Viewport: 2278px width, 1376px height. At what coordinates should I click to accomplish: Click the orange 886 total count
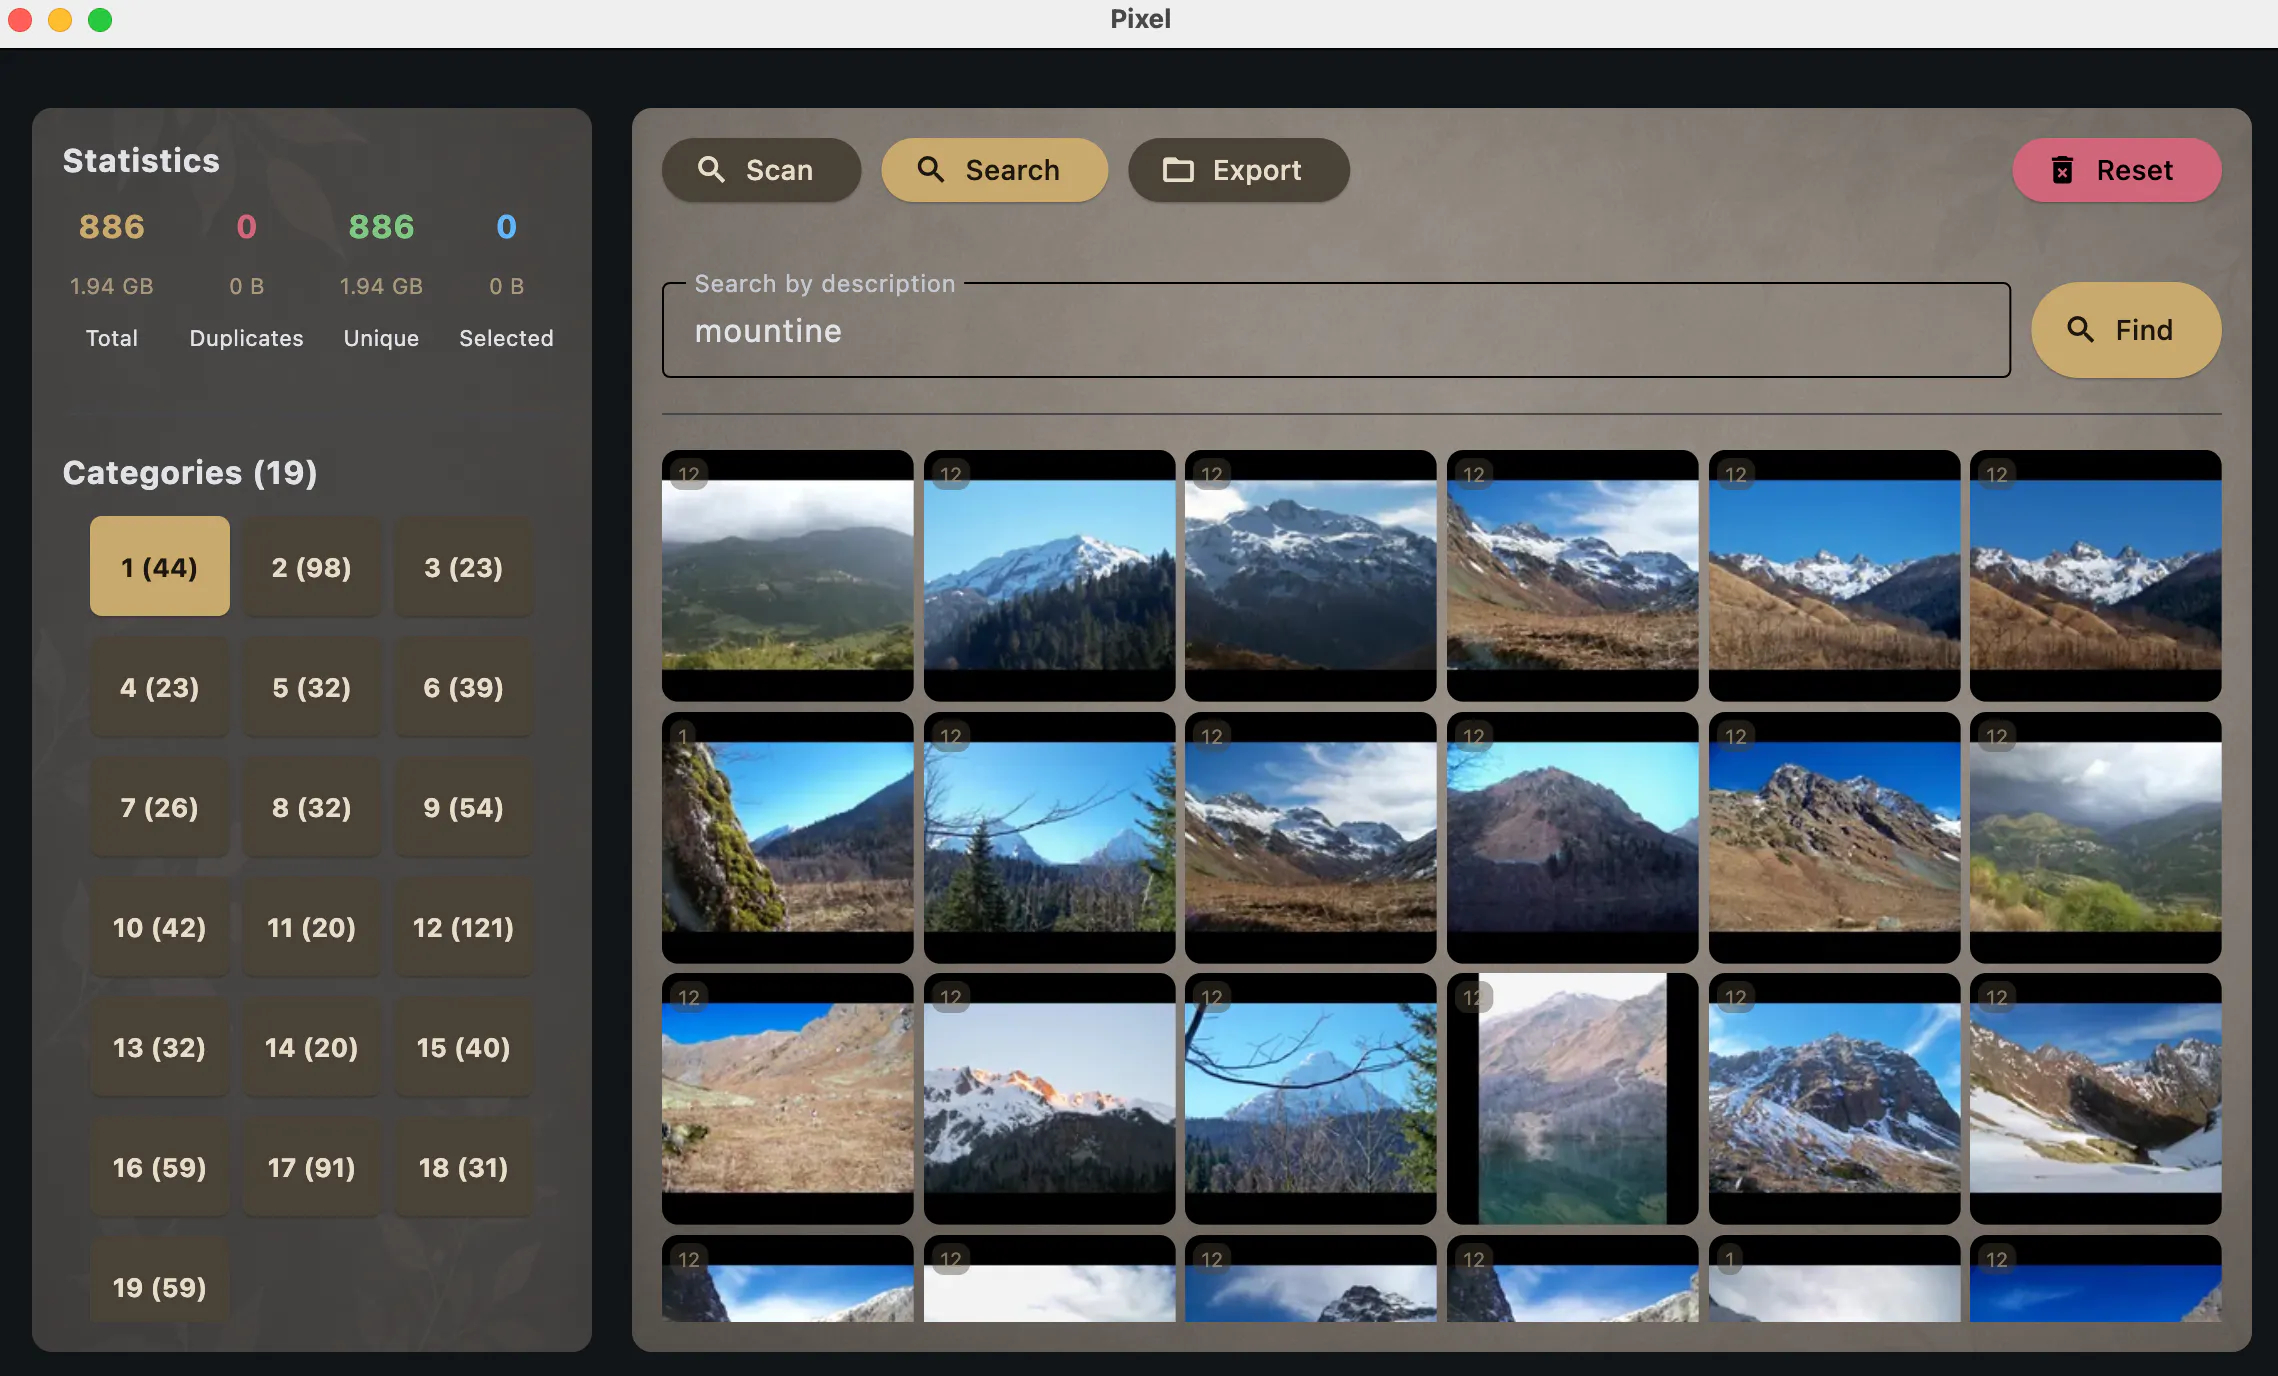[112, 227]
